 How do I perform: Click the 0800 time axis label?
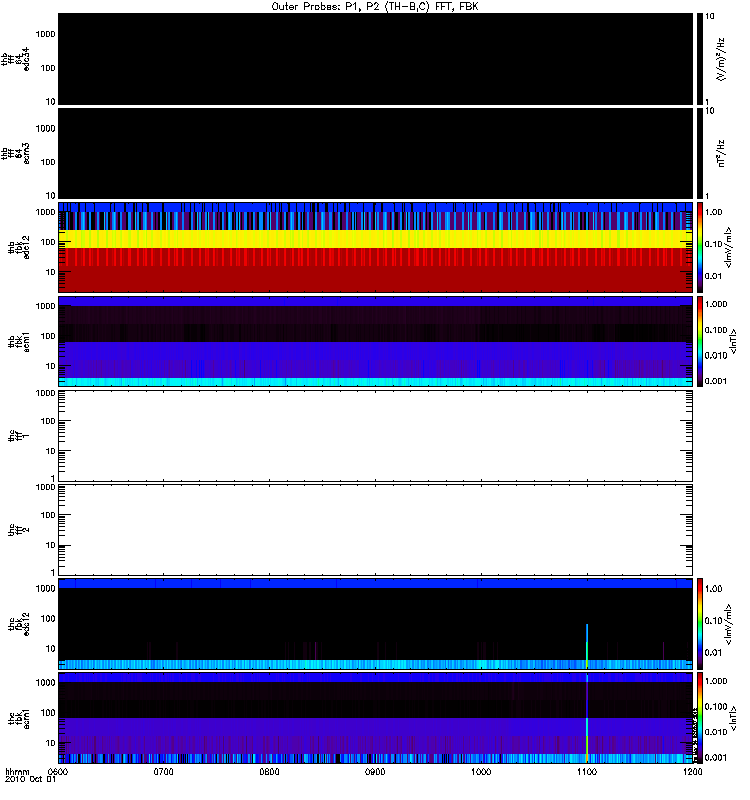pyautogui.click(x=269, y=771)
